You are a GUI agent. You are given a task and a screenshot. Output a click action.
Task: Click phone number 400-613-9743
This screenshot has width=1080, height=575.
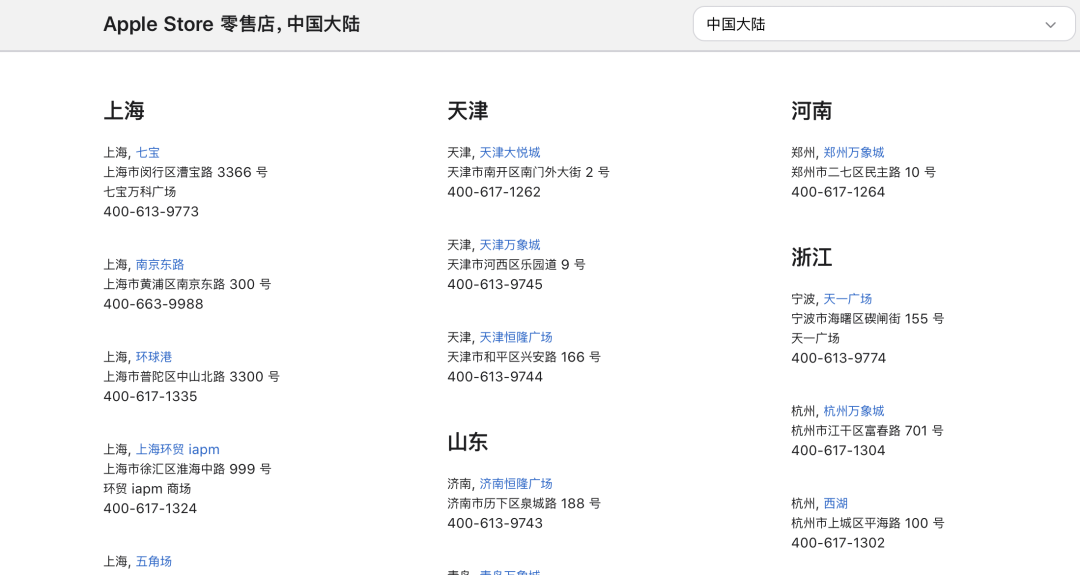pyautogui.click(x=495, y=523)
